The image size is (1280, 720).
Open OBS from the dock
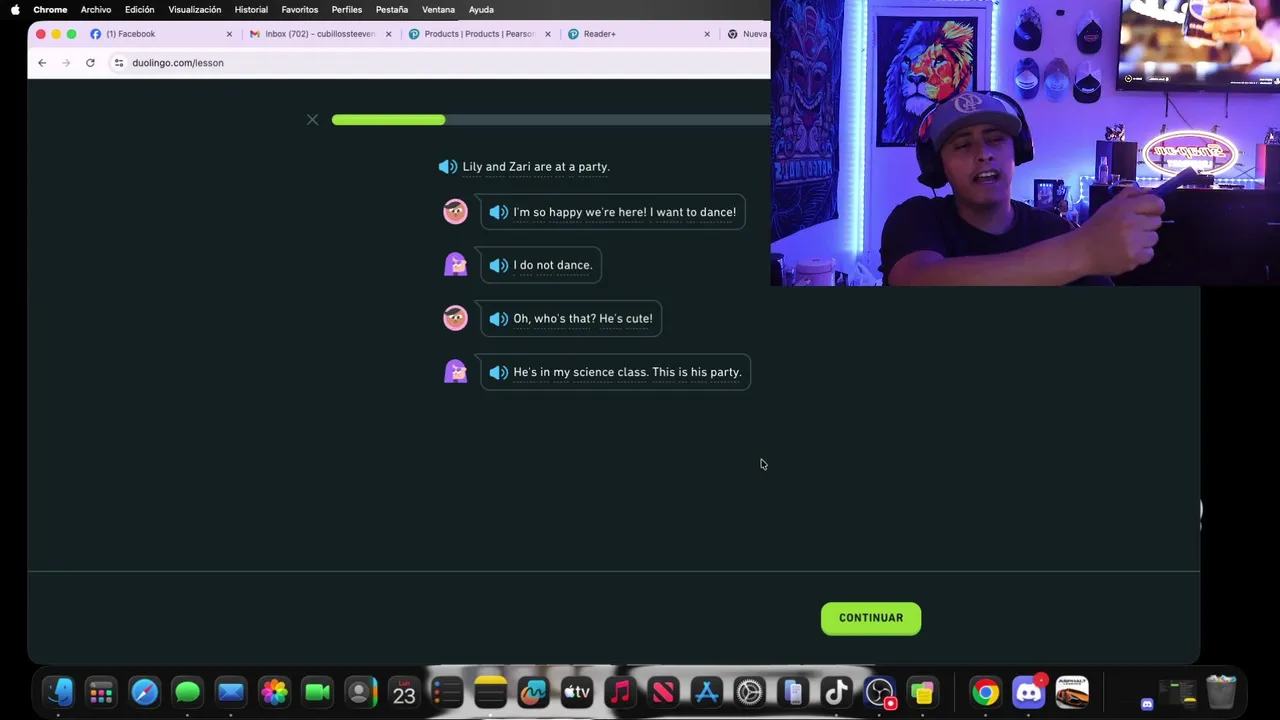[879, 692]
